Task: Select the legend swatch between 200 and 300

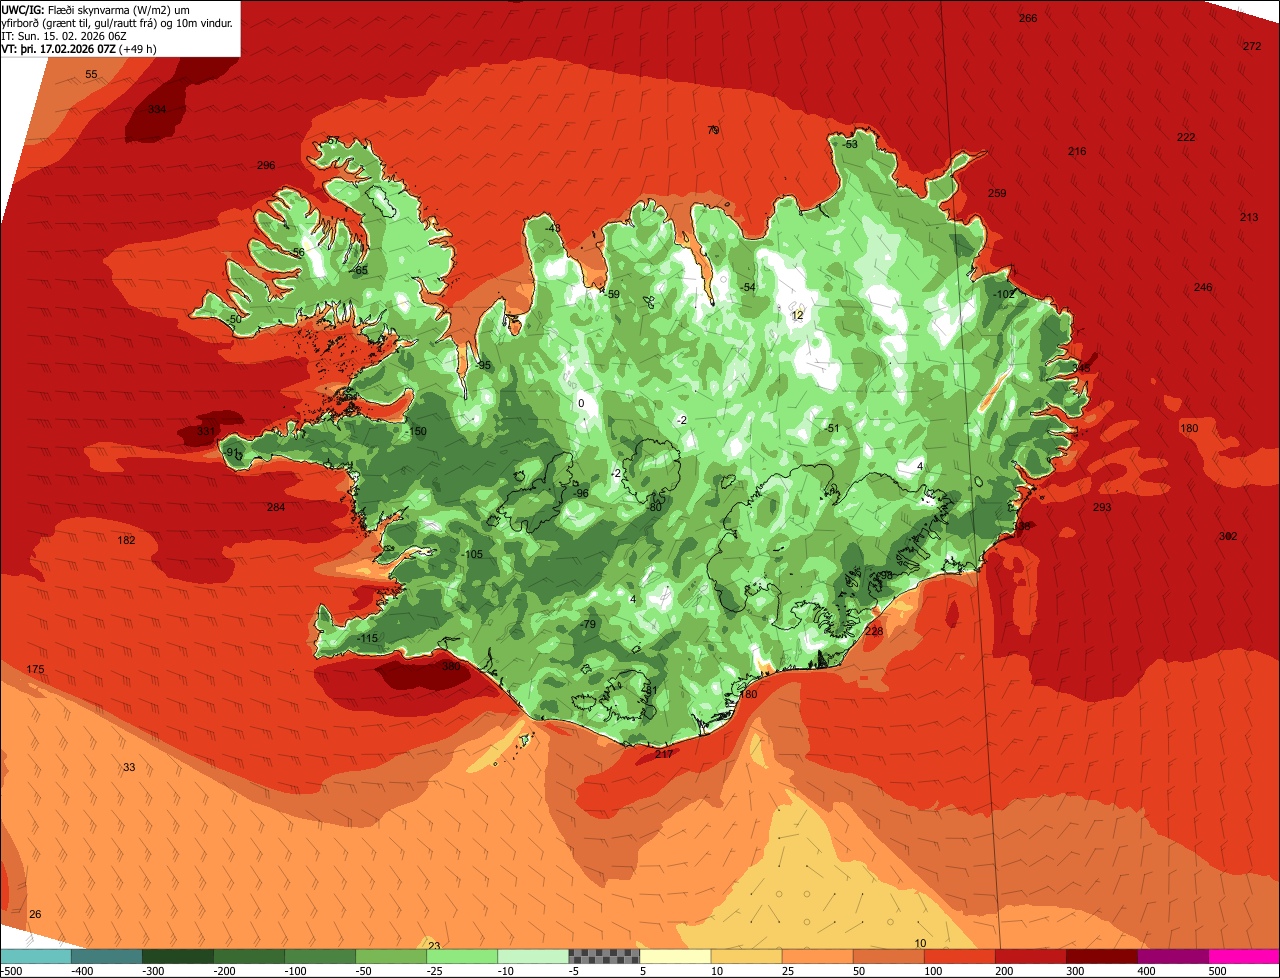Action: point(1031,957)
